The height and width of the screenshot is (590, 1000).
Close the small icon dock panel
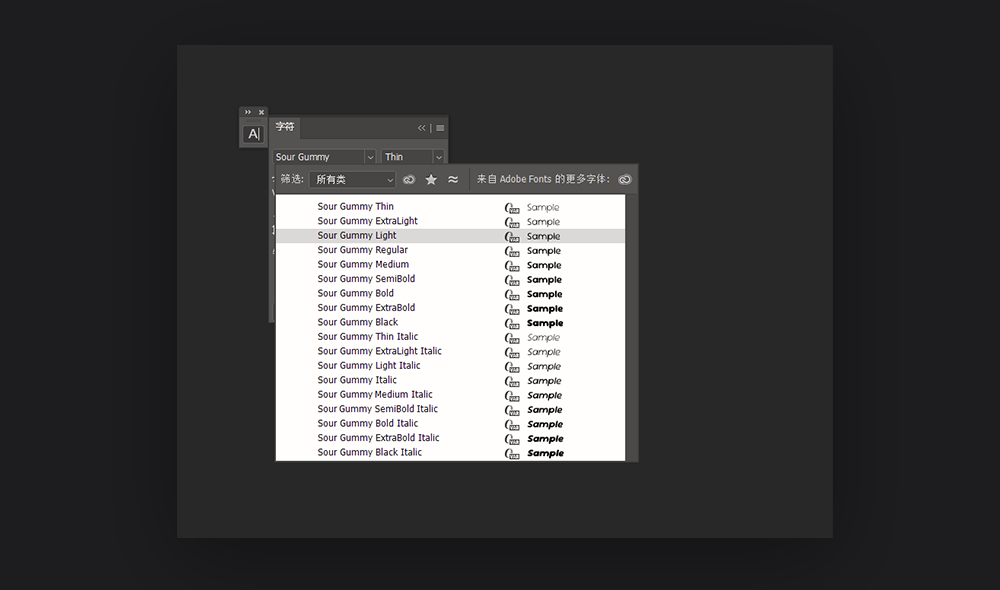261,112
